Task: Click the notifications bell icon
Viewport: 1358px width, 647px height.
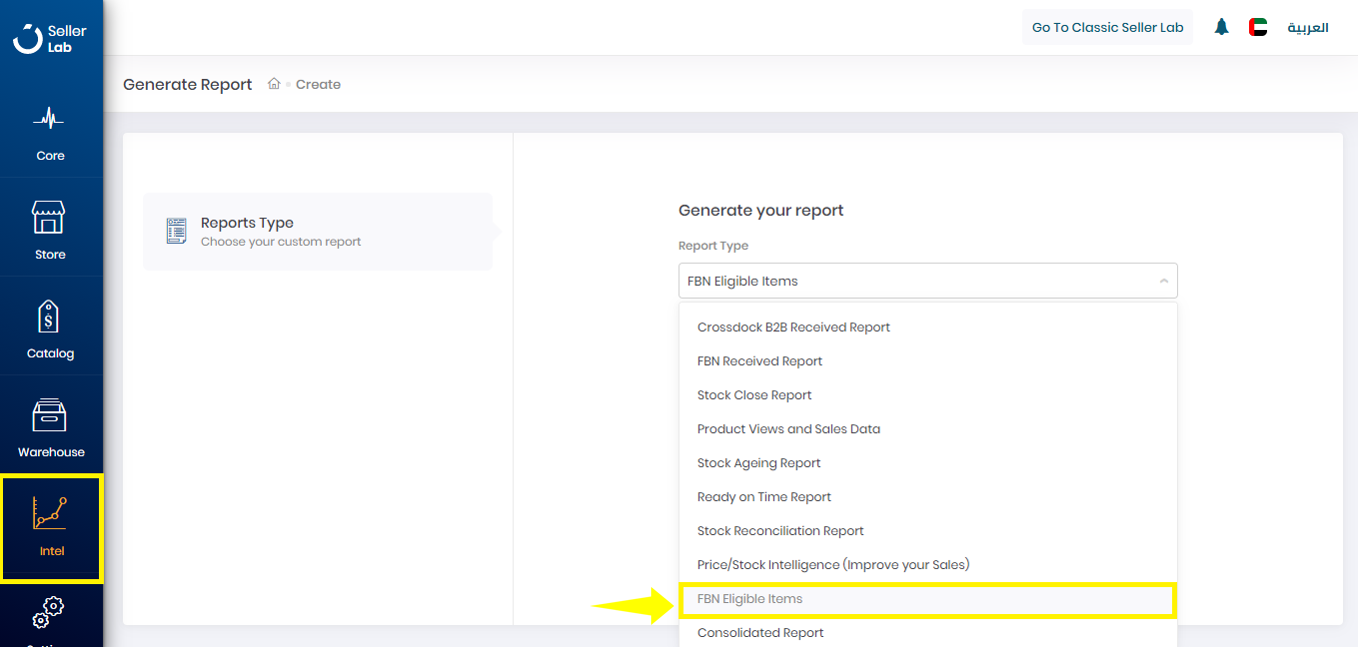Action: point(1221,27)
